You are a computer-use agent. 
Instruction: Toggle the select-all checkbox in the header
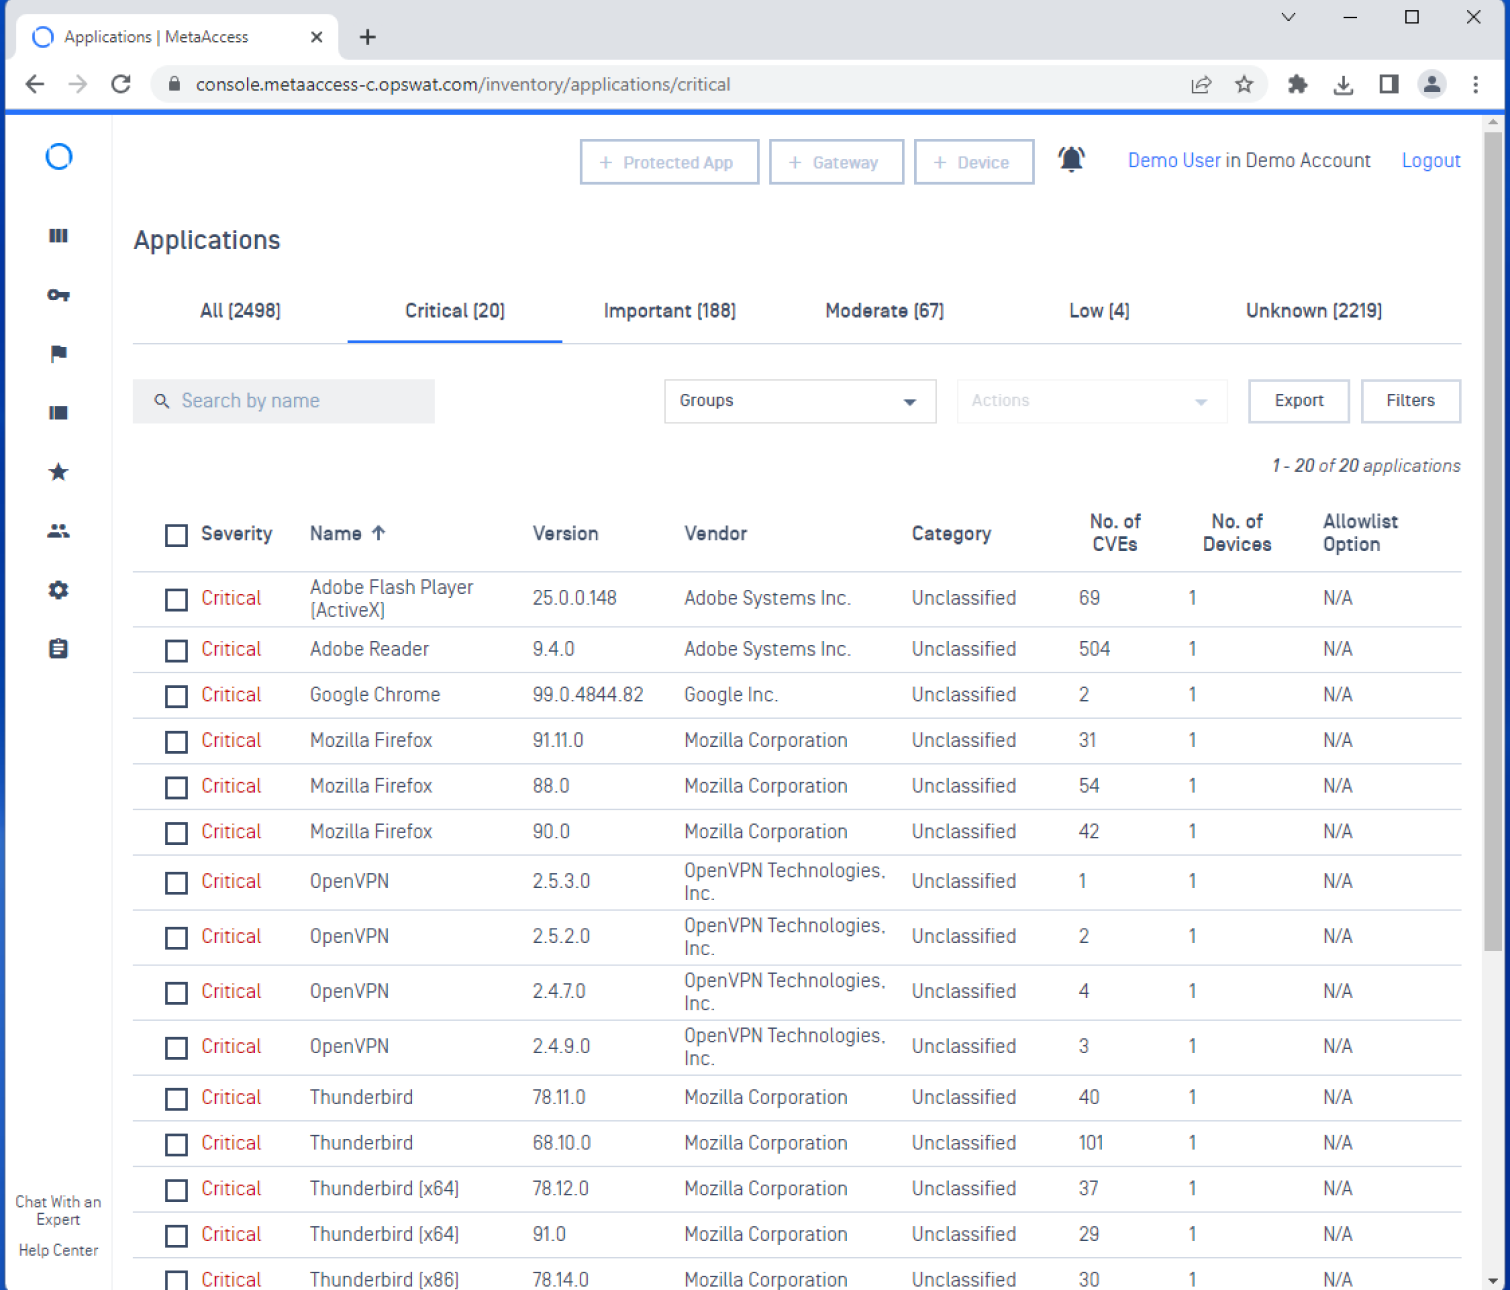pyautogui.click(x=176, y=535)
